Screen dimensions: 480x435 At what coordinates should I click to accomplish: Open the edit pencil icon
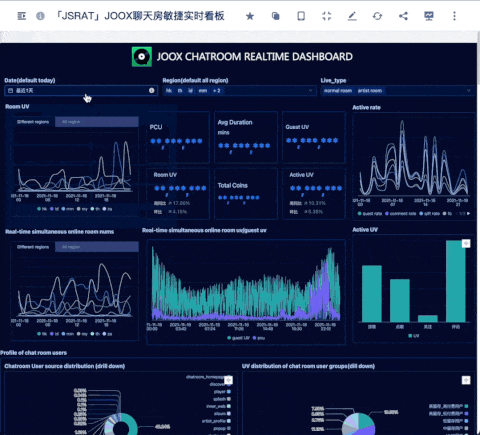pyautogui.click(x=352, y=16)
